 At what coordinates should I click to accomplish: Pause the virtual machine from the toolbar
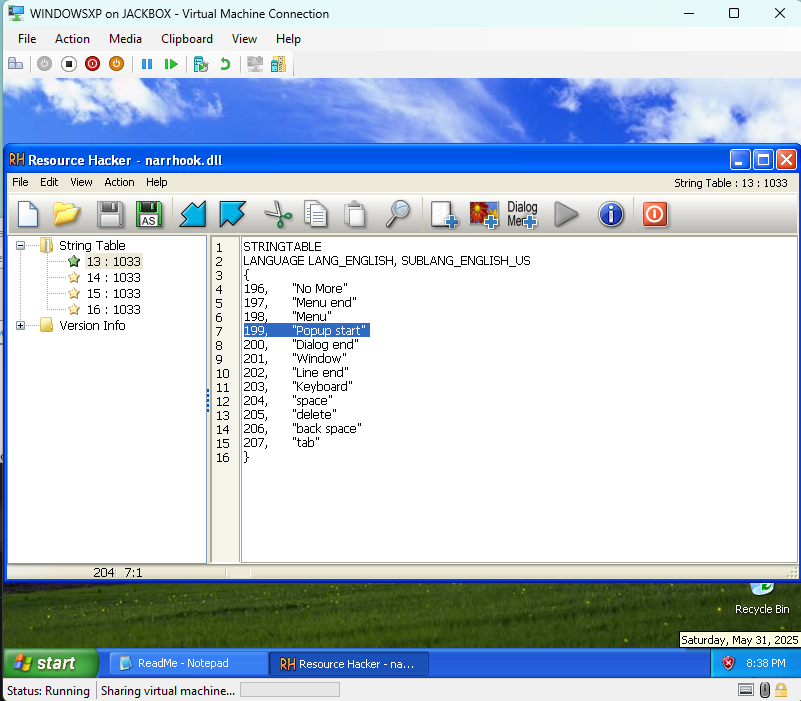147,64
